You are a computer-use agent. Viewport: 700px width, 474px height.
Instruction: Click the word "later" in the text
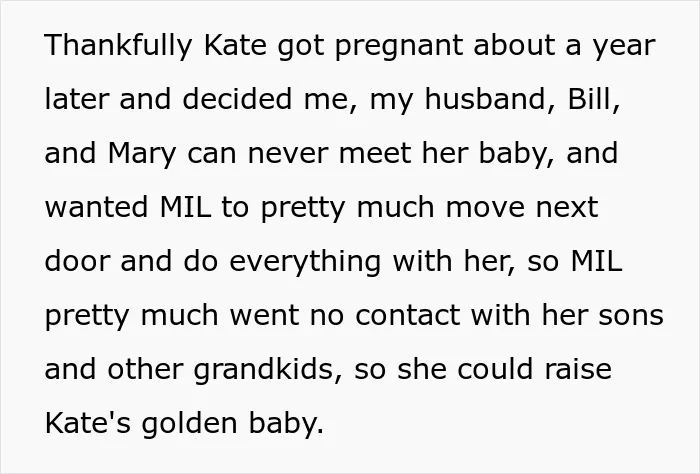coord(76,98)
